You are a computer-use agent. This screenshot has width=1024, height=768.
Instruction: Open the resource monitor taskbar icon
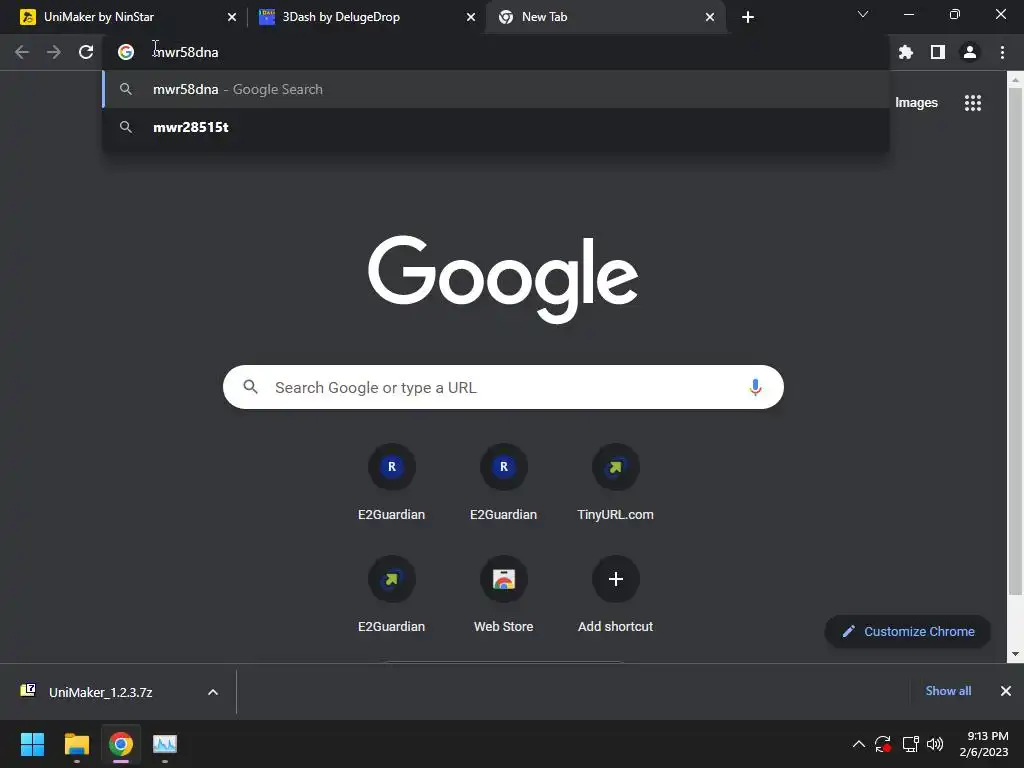(165, 744)
